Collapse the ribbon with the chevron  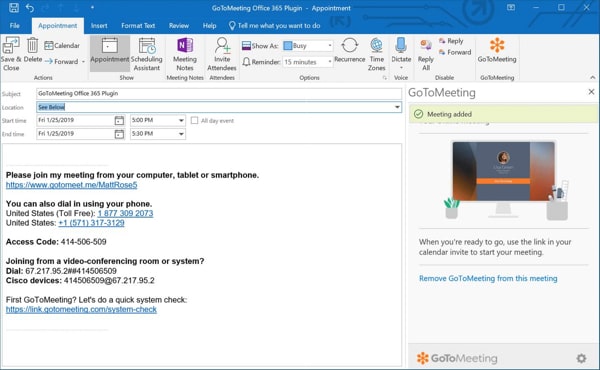592,78
